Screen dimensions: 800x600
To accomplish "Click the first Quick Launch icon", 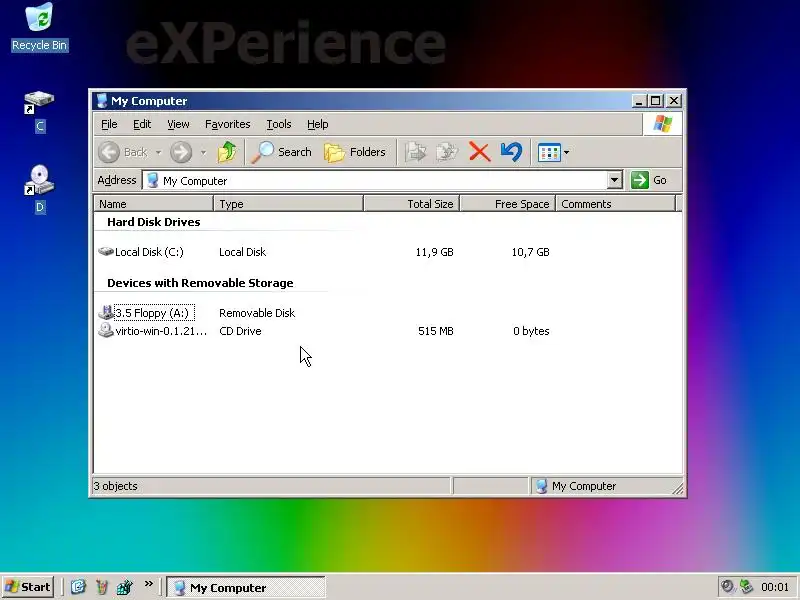I will click(x=78, y=587).
